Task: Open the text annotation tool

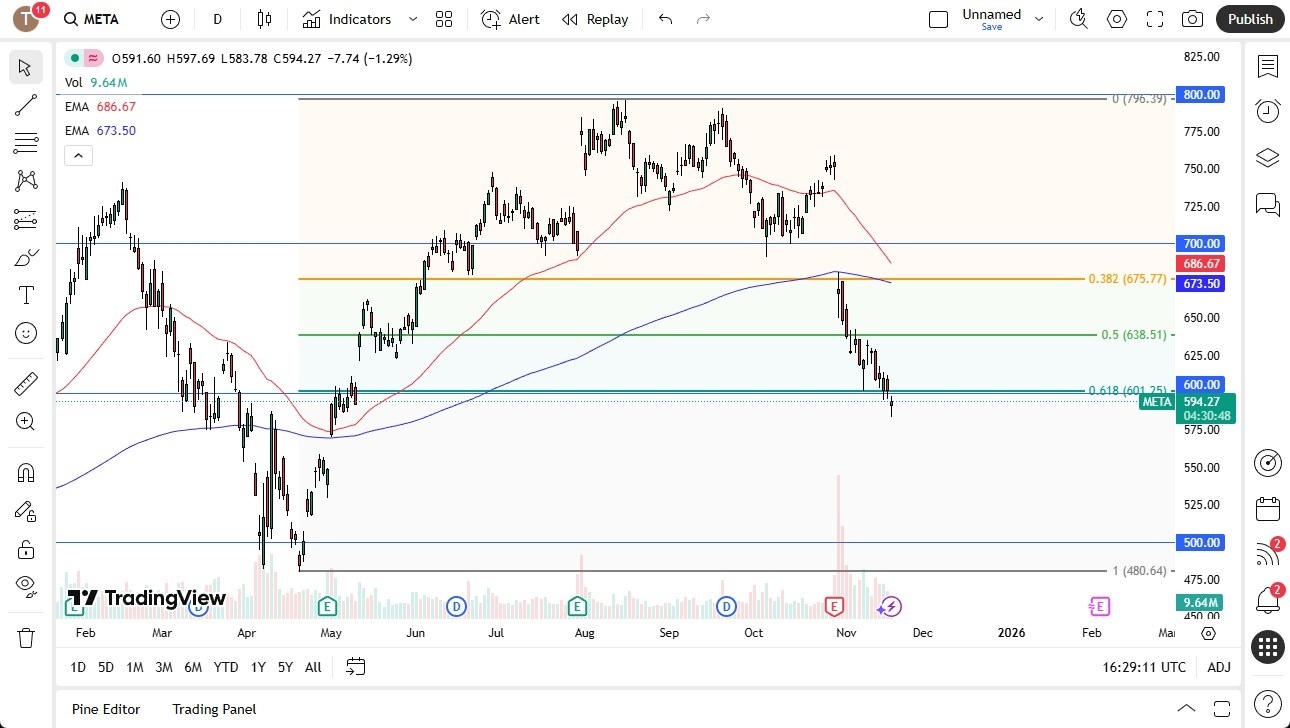Action: (25, 294)
